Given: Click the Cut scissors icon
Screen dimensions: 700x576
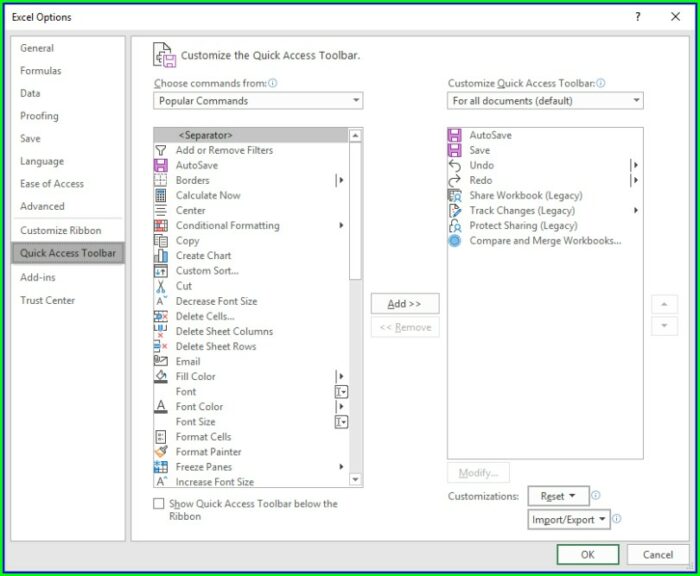Looking at the screenshot, I should click(x=160, y=286).
